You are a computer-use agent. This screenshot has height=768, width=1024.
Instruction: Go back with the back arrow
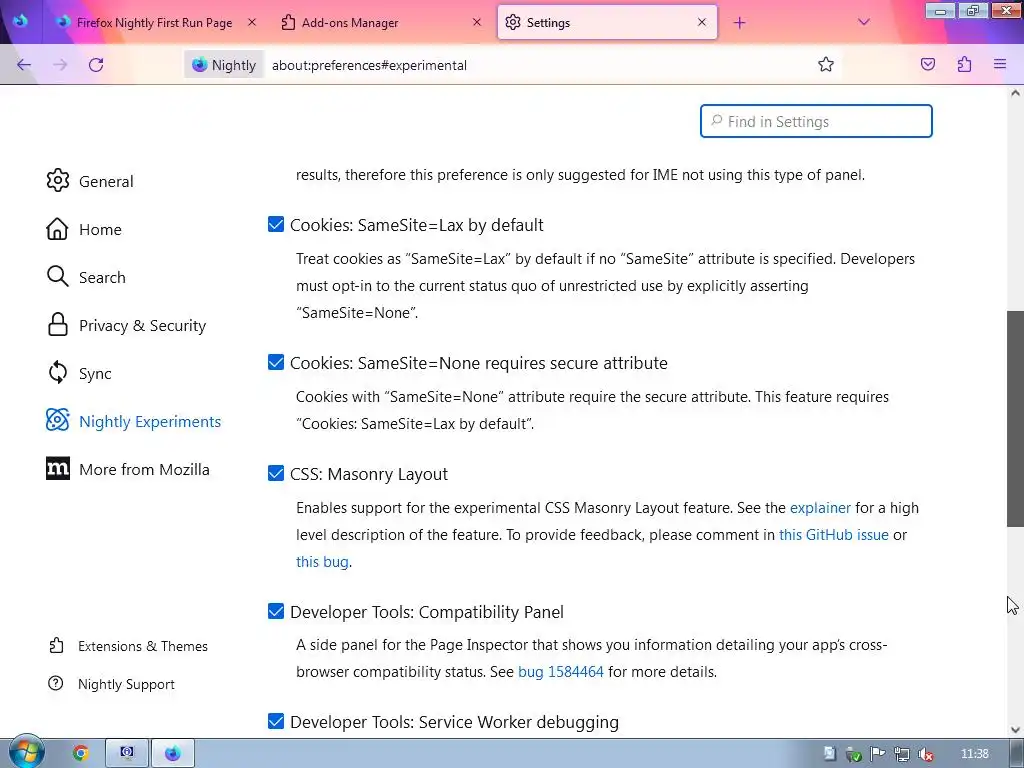point(24,65)
